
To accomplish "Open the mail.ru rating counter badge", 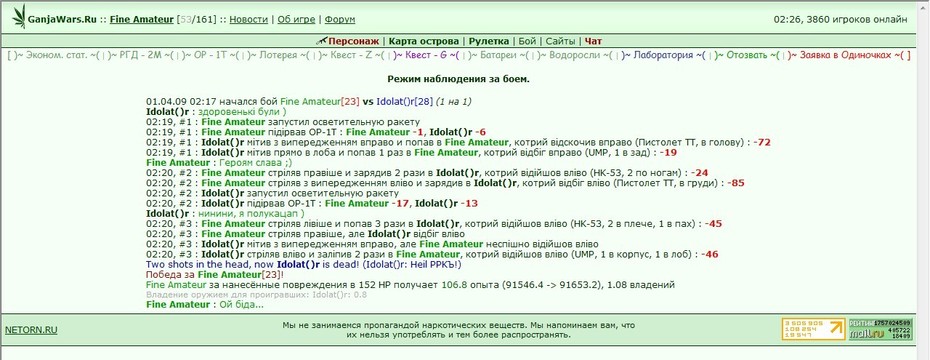I will [x=880, y=329].
